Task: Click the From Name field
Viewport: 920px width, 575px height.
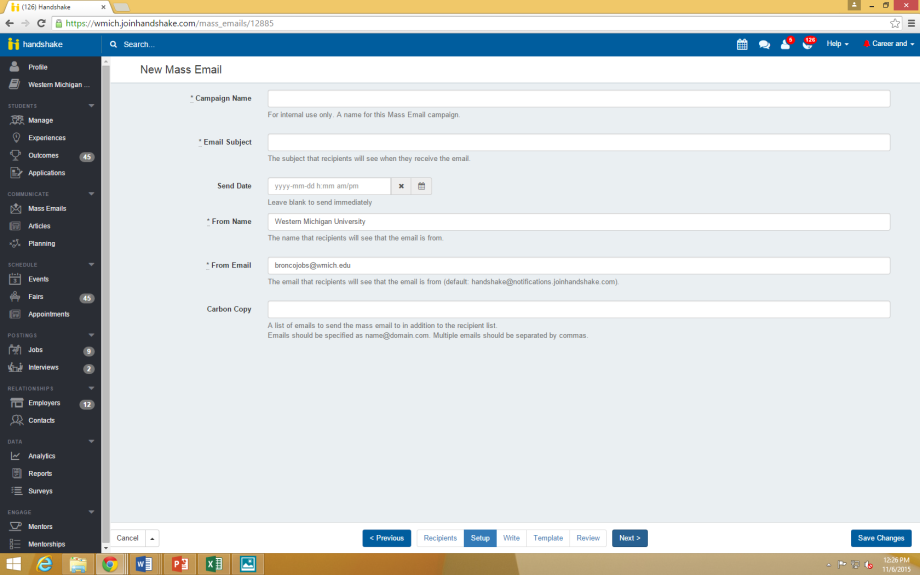Action: tap(579, 222)
